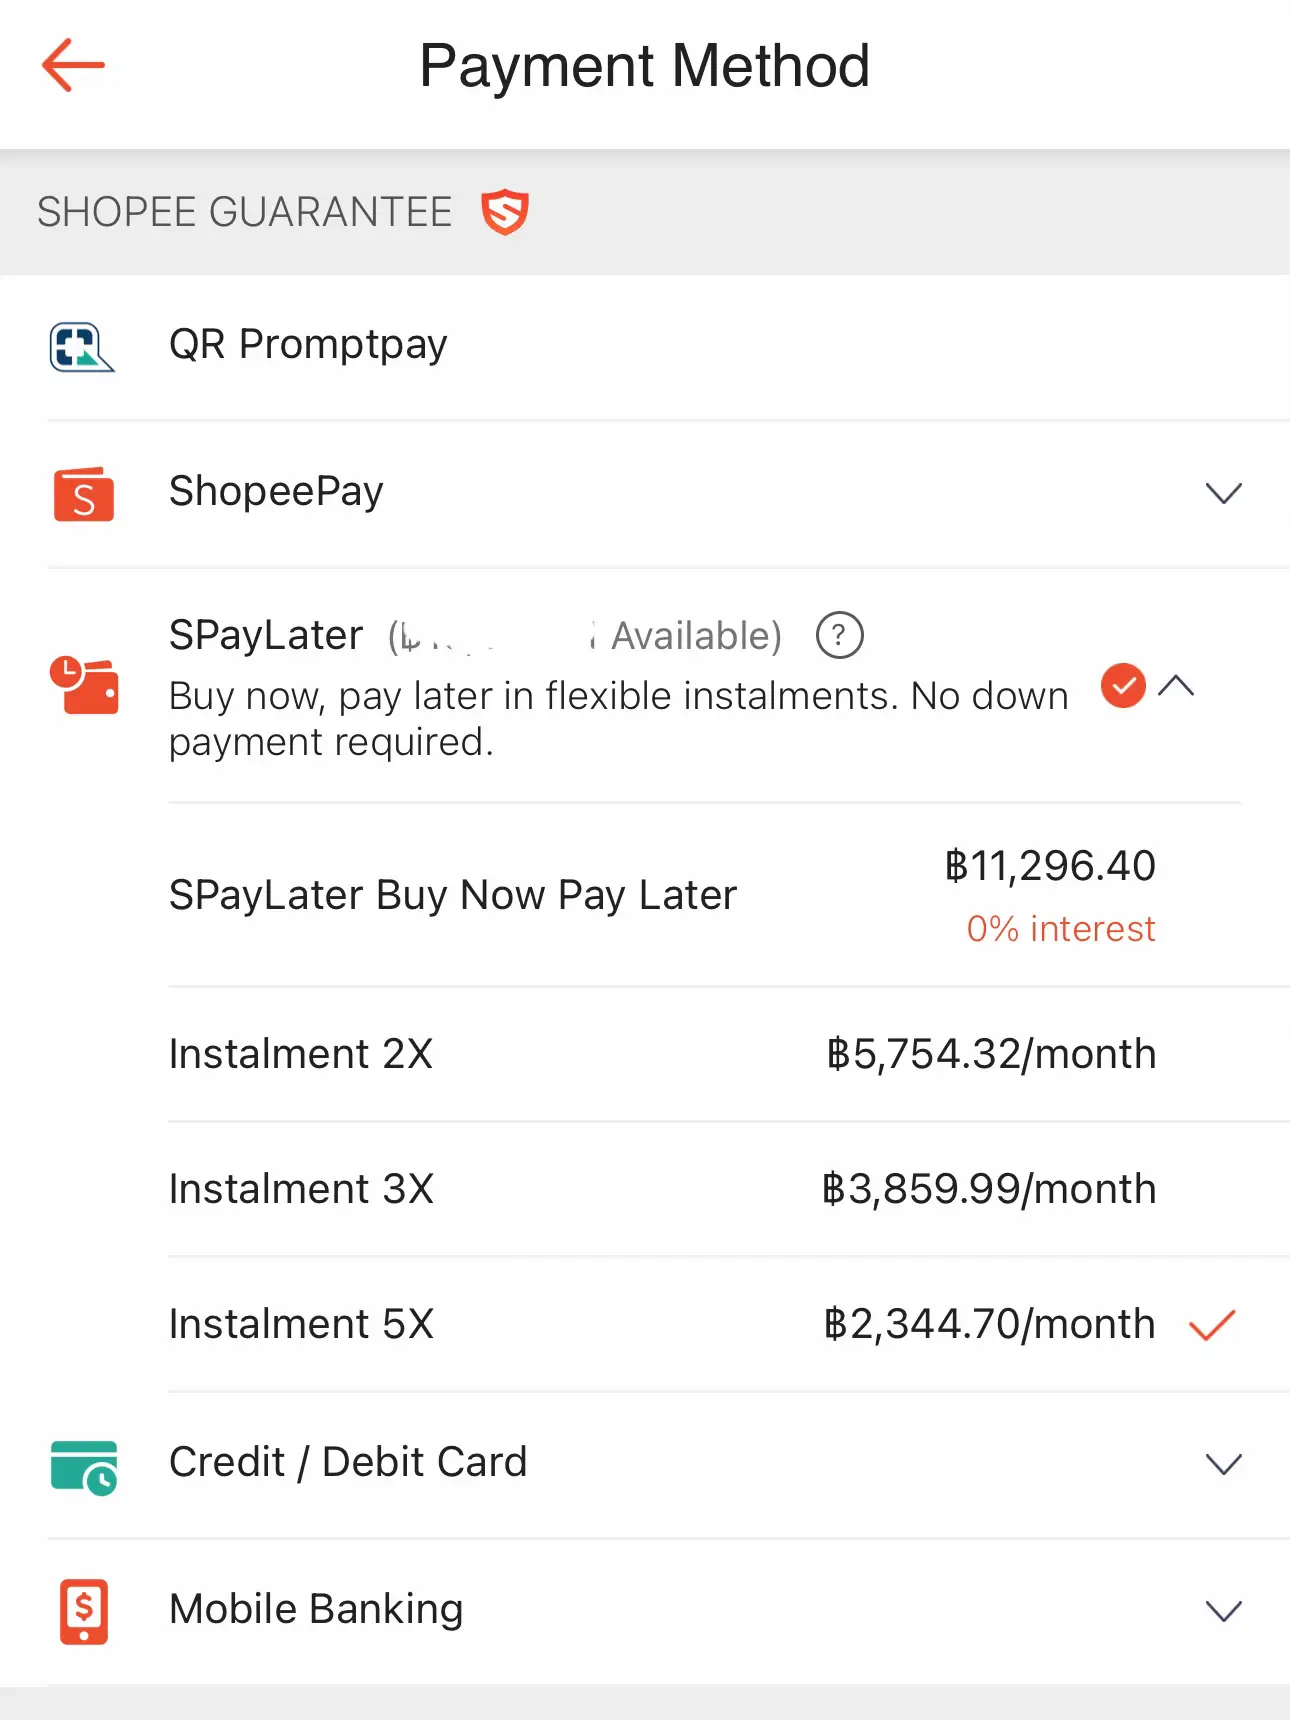Viewport: 1290px width, 1720px height.
Task: Expand the ShopeePay options chevron
Action: 1223,494
